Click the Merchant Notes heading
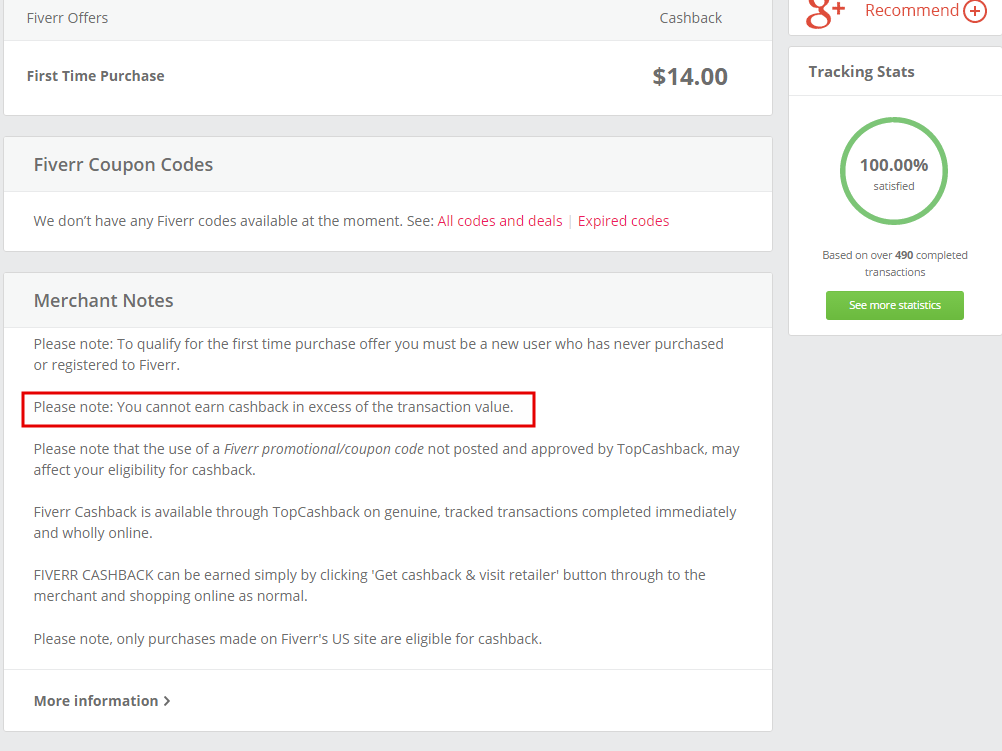The image size is (1002, 751). coord(104,301)
